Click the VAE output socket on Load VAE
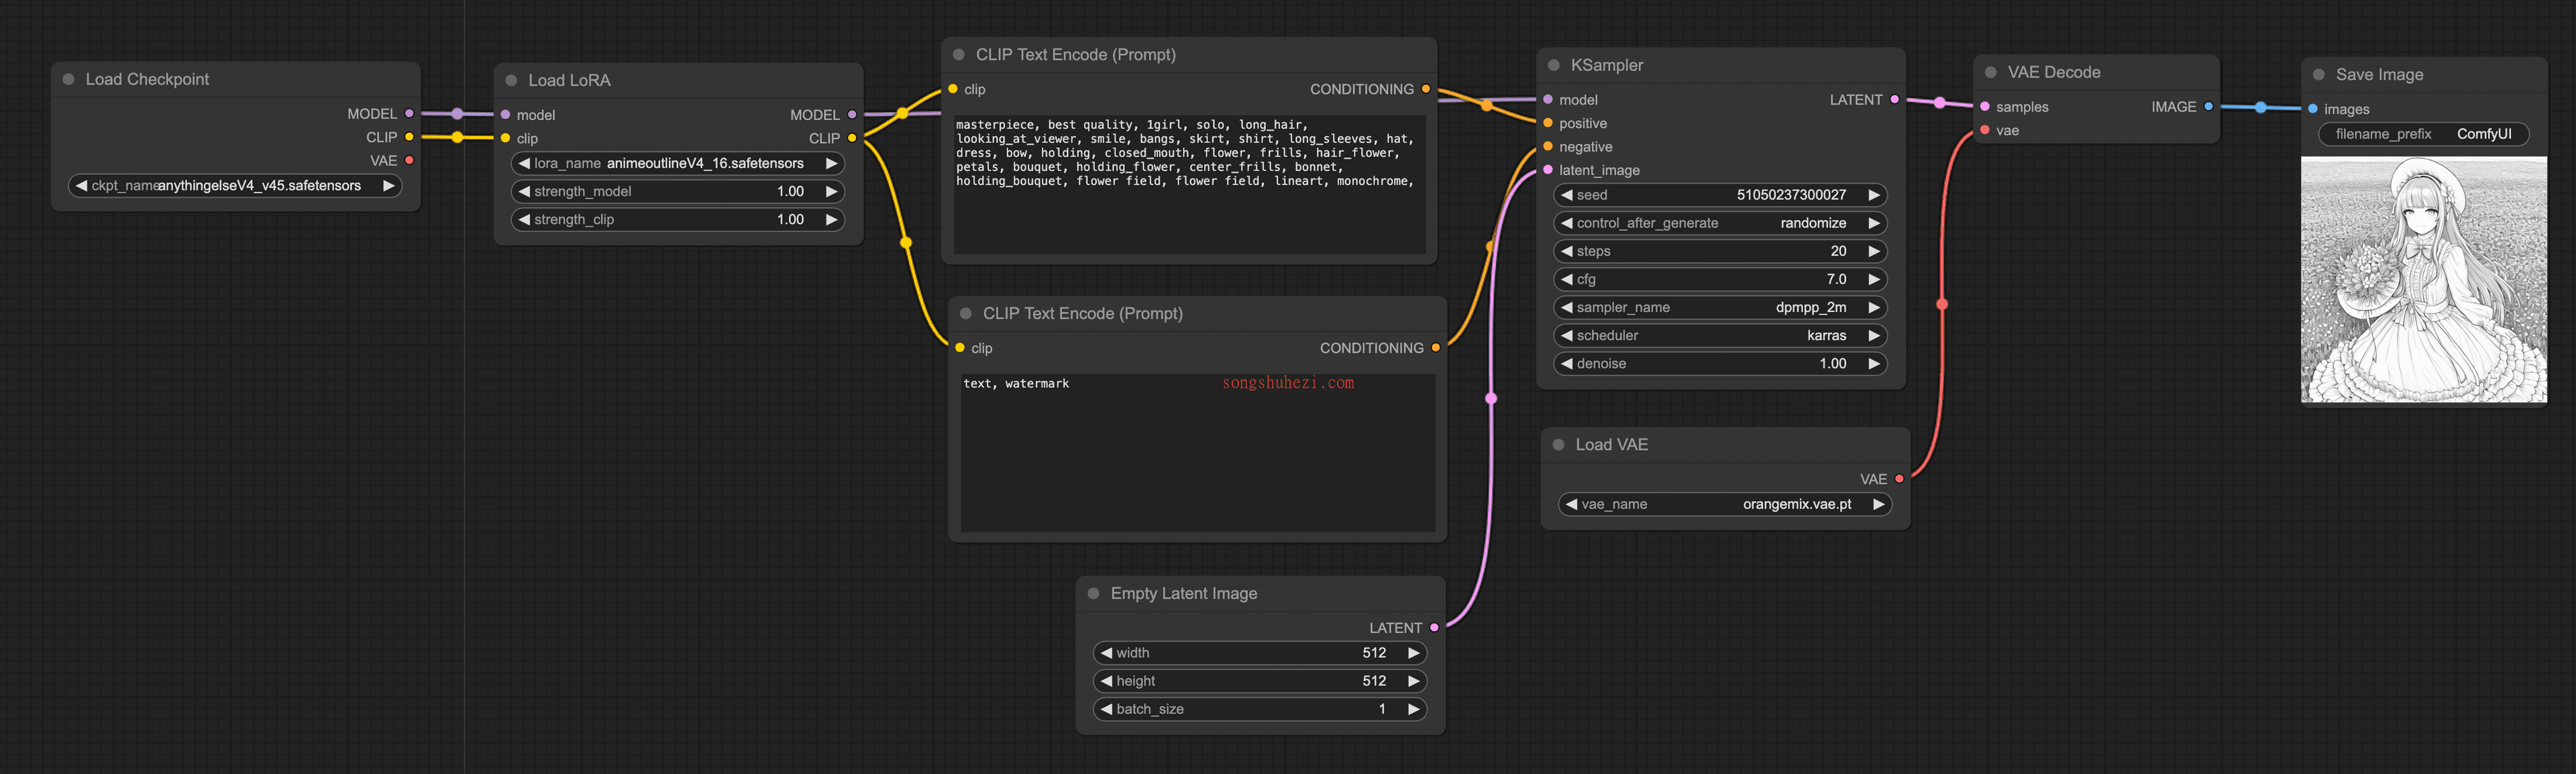This screenshot has width=2576, height=774. click(1900, 479)
